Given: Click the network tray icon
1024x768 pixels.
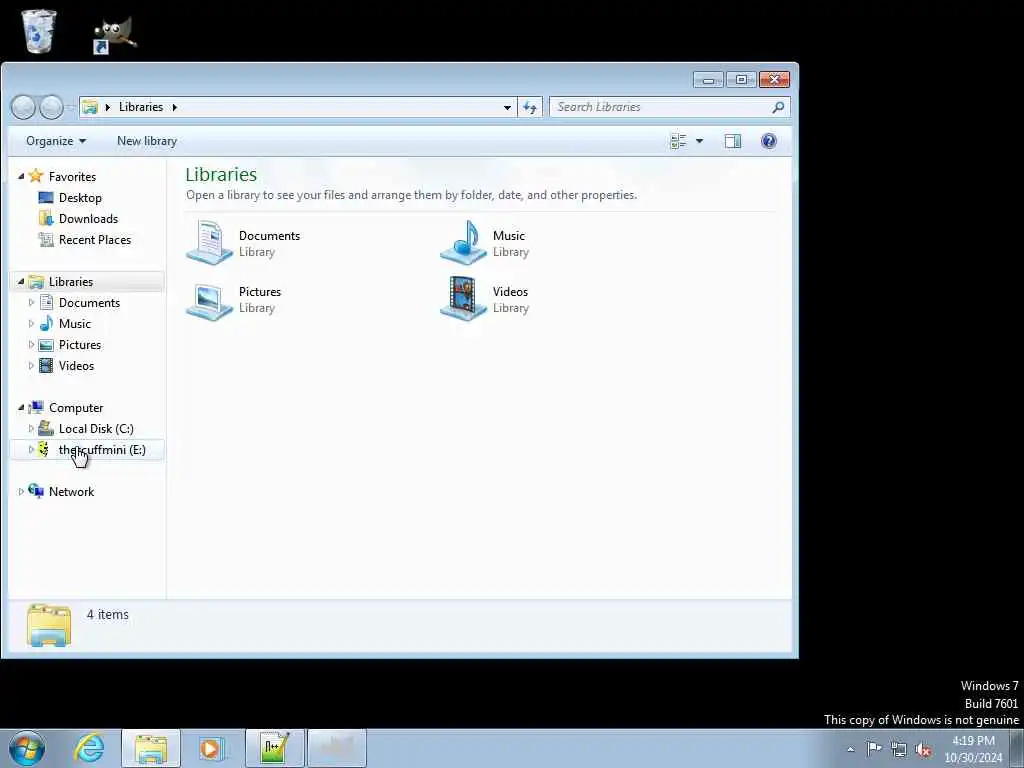Looking at the screenshot, I should coord(899,749).
